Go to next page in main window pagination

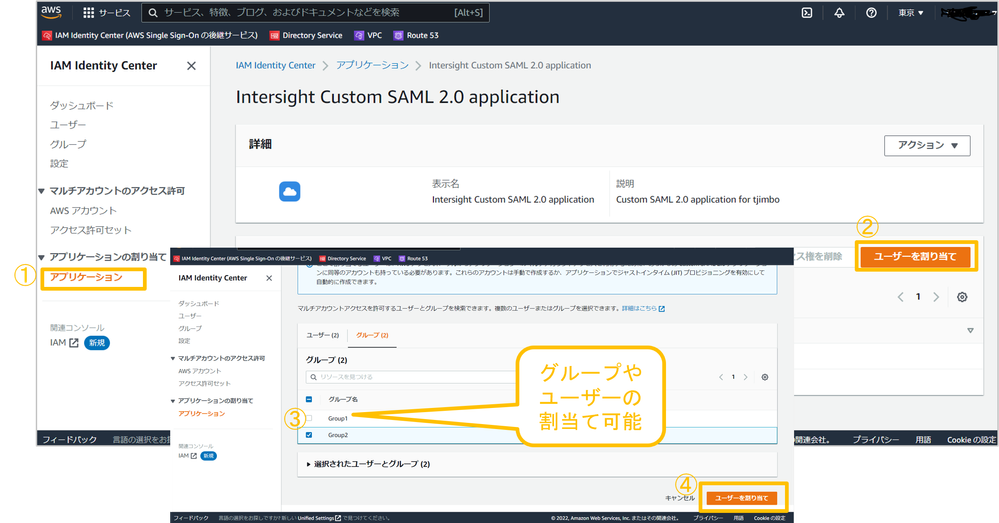coord(936,297)
